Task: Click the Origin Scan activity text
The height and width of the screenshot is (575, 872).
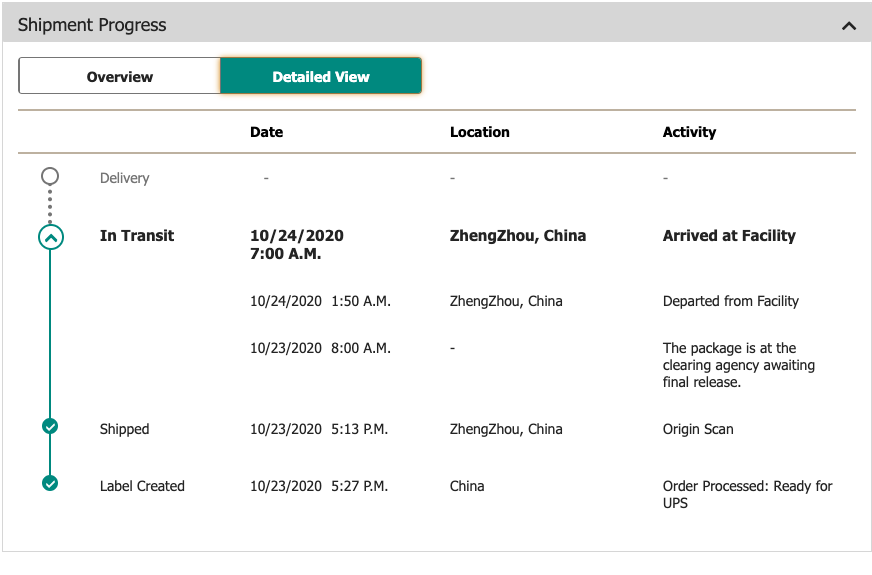Action: [698, 429]
